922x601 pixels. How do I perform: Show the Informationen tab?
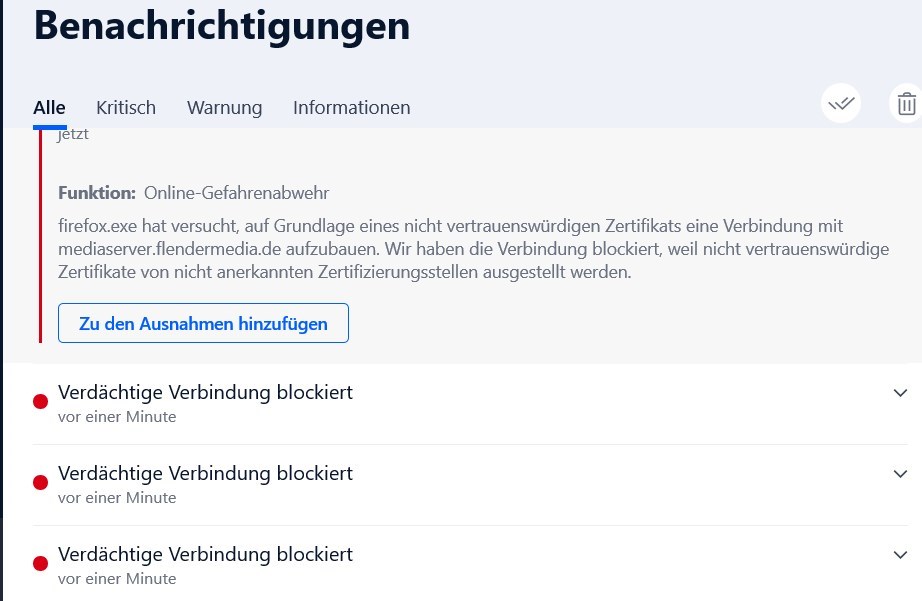pyautogui.click(x=351, y=108)
